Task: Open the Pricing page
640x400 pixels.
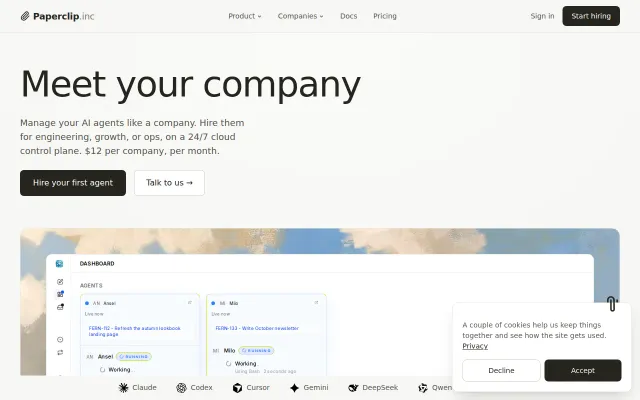Action: pos(384,16)
